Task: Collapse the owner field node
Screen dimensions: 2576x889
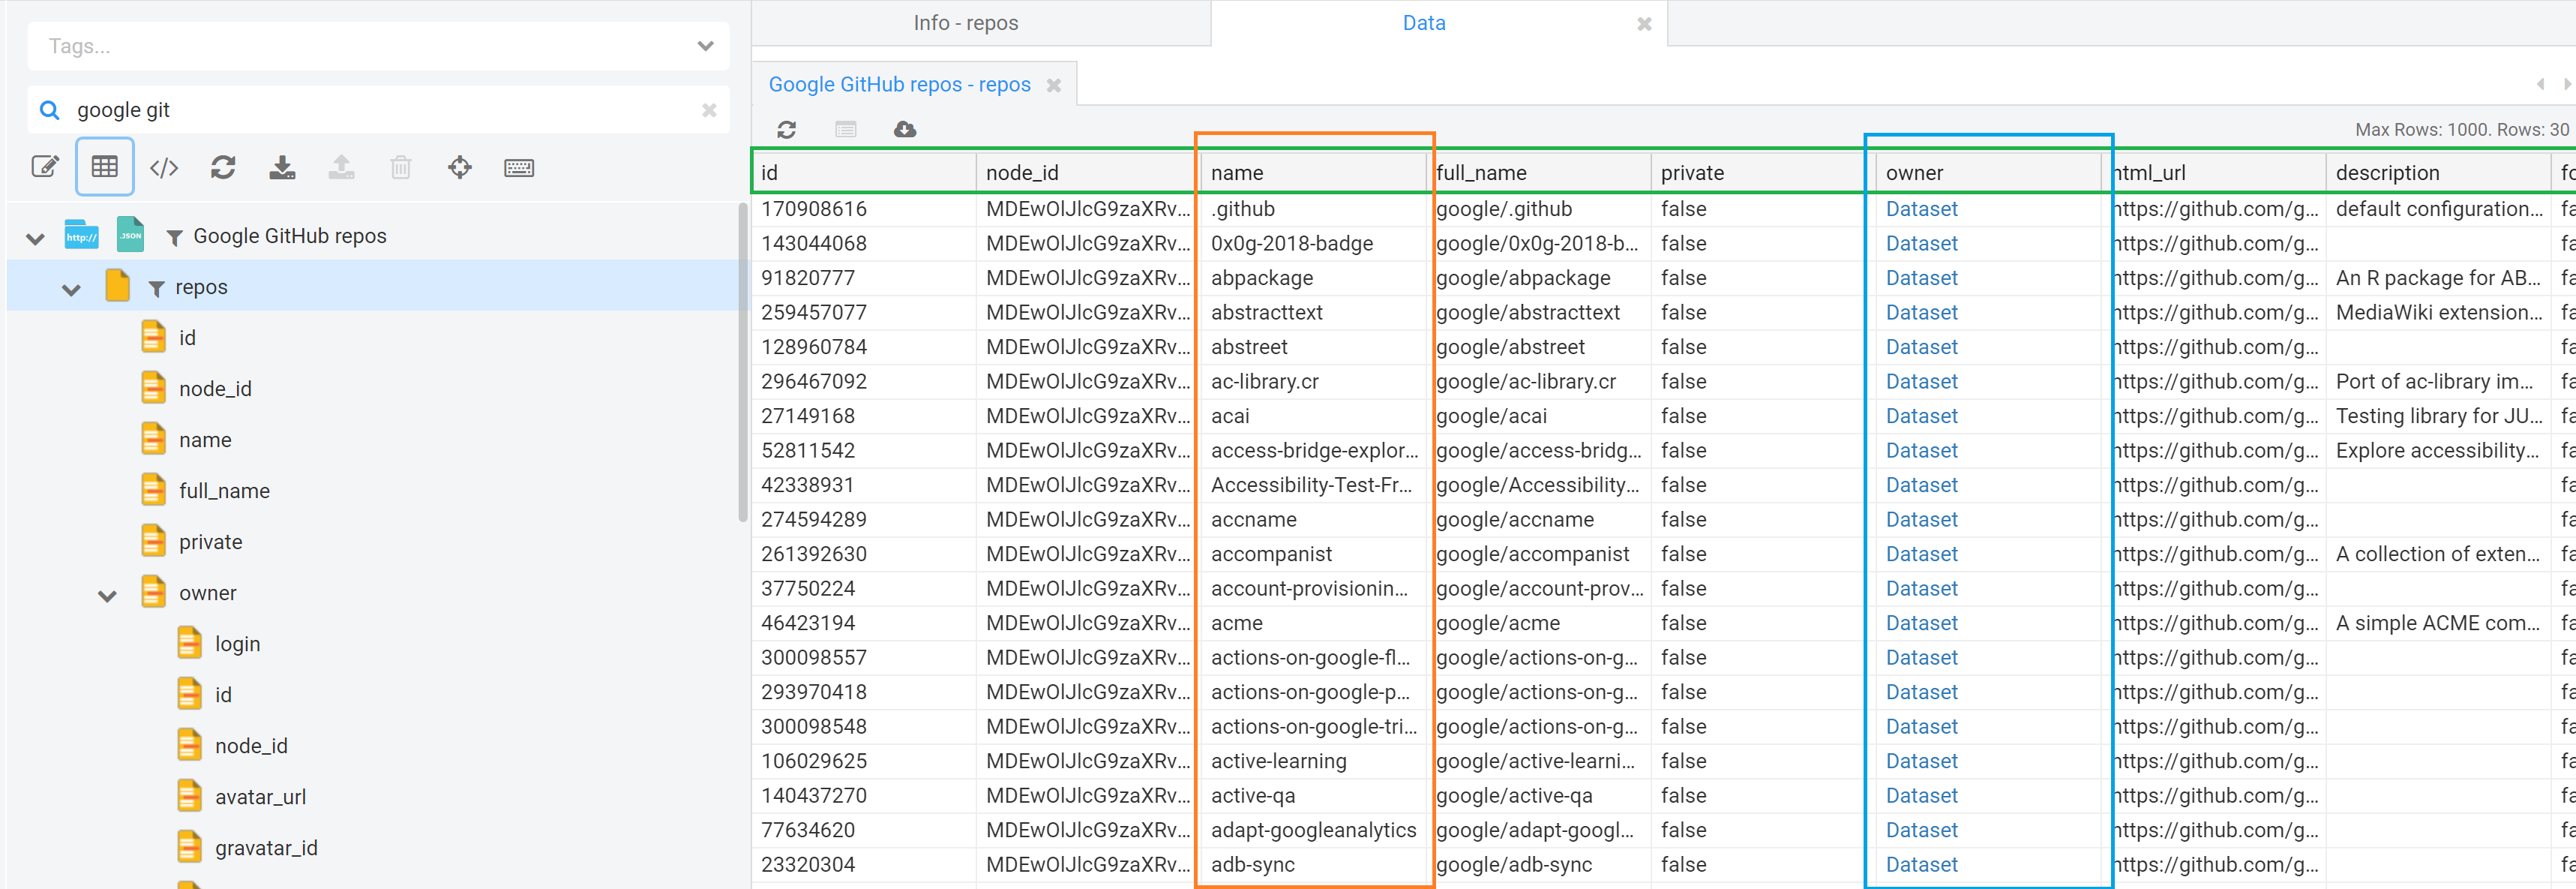Action: tap(108, 595)
